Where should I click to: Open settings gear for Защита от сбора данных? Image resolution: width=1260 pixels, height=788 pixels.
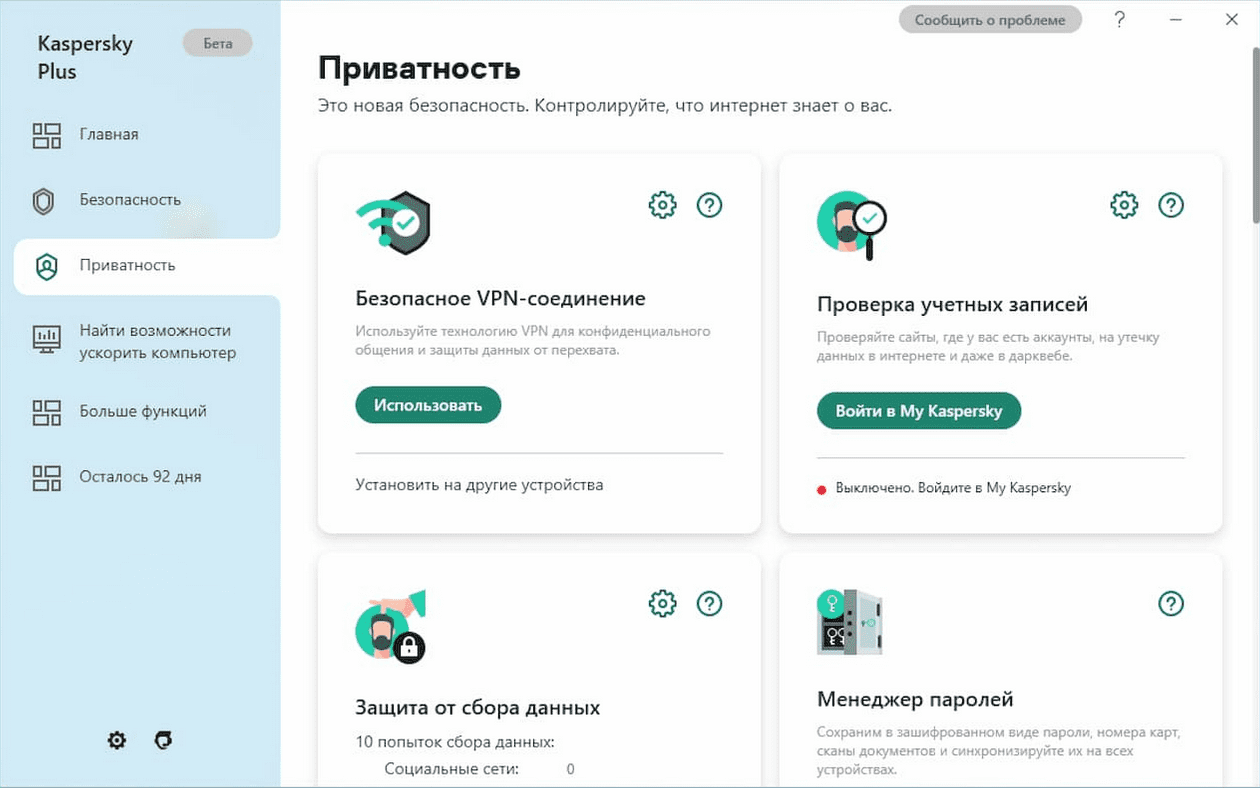pyautogui.click(x=662, y=603)
